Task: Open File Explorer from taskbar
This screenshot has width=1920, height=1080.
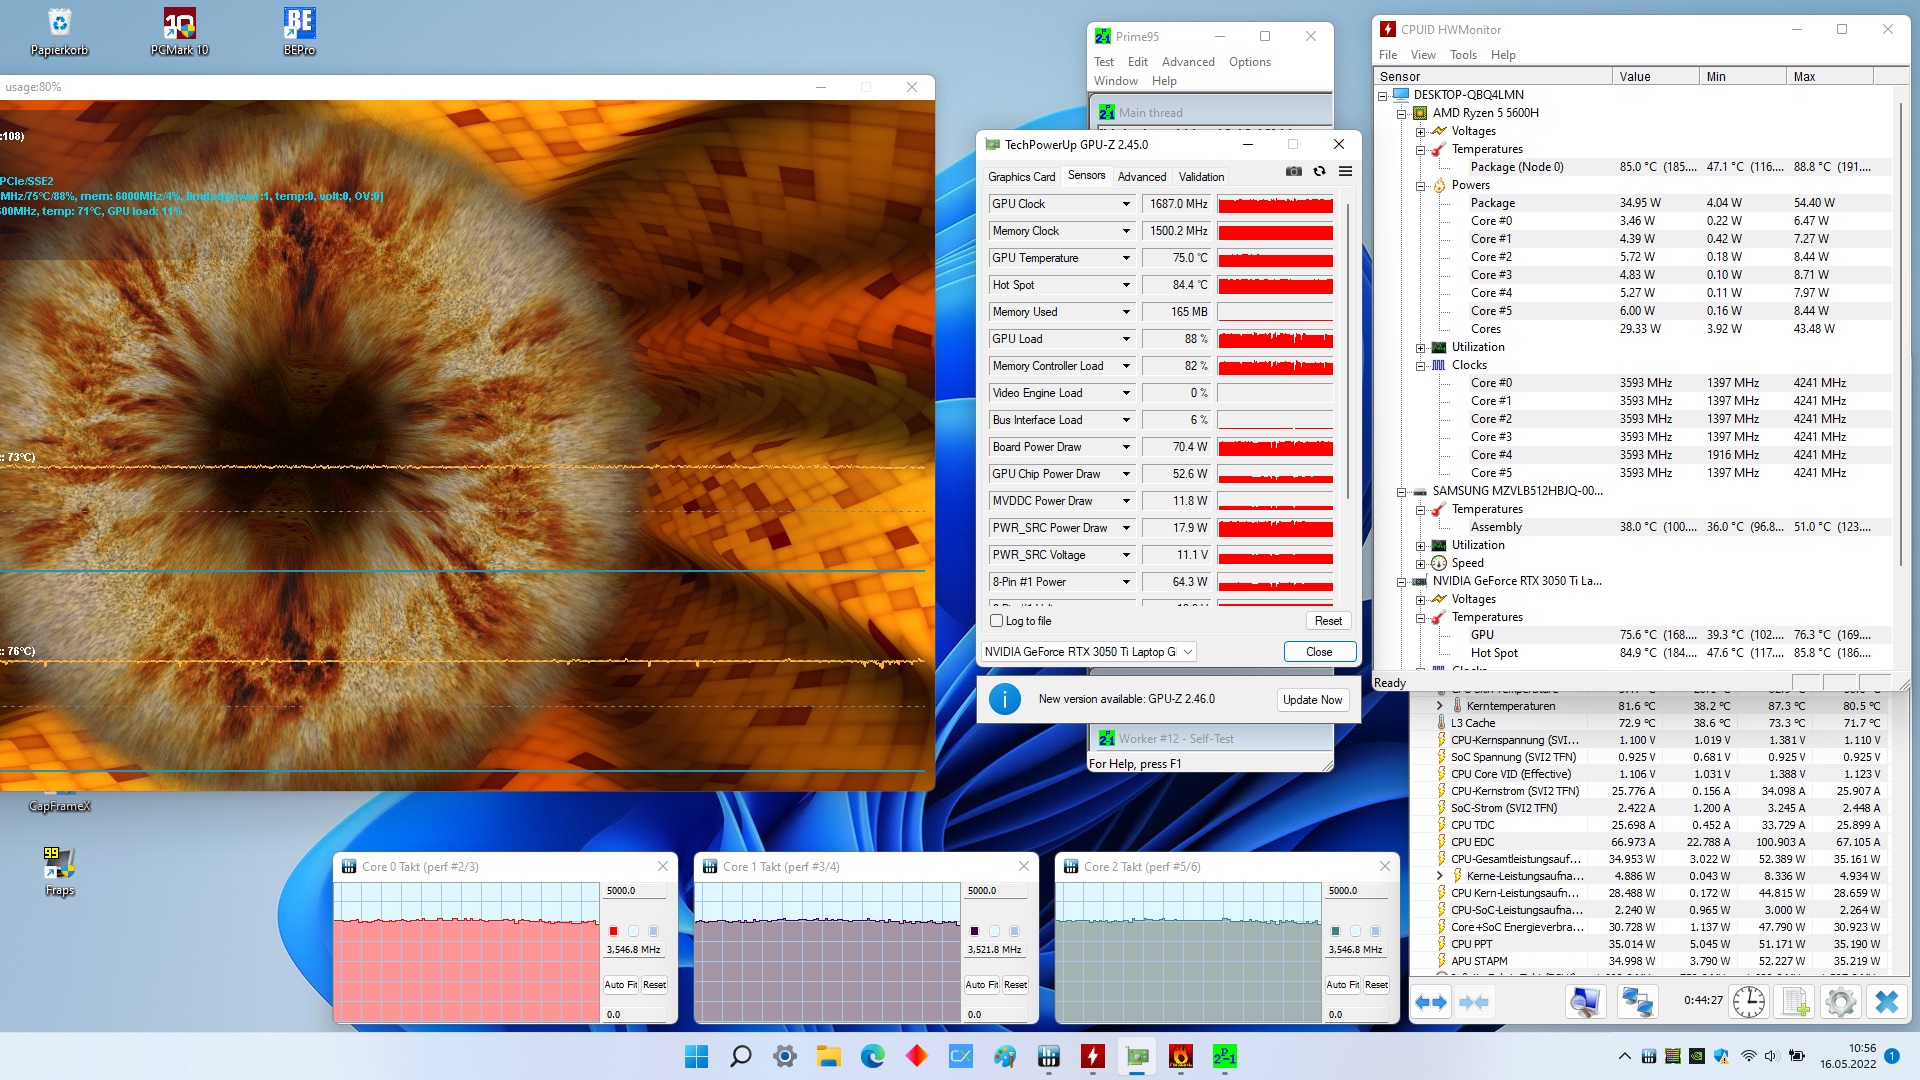Action: (829, 1056)
